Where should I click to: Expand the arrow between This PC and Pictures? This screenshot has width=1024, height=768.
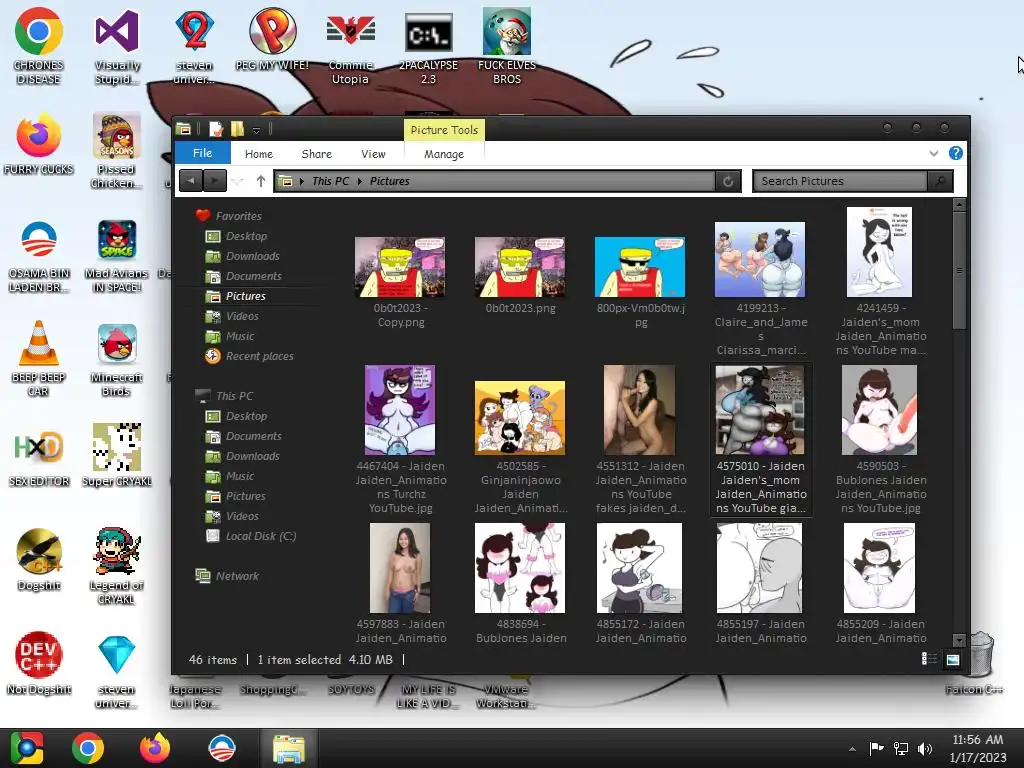(360, 181)
